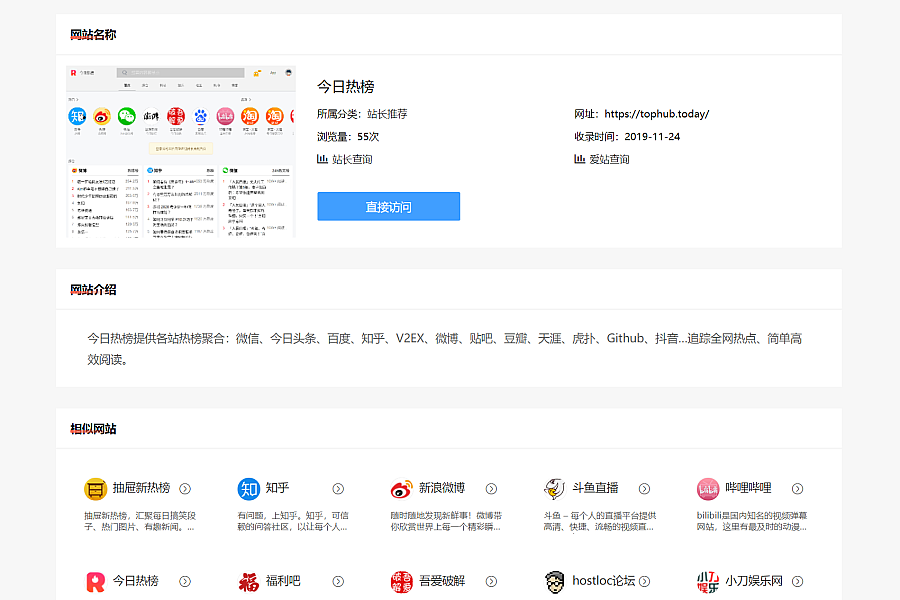
Task: Open the 小刀娱乐网 title link
Action: tap(754, 581)
